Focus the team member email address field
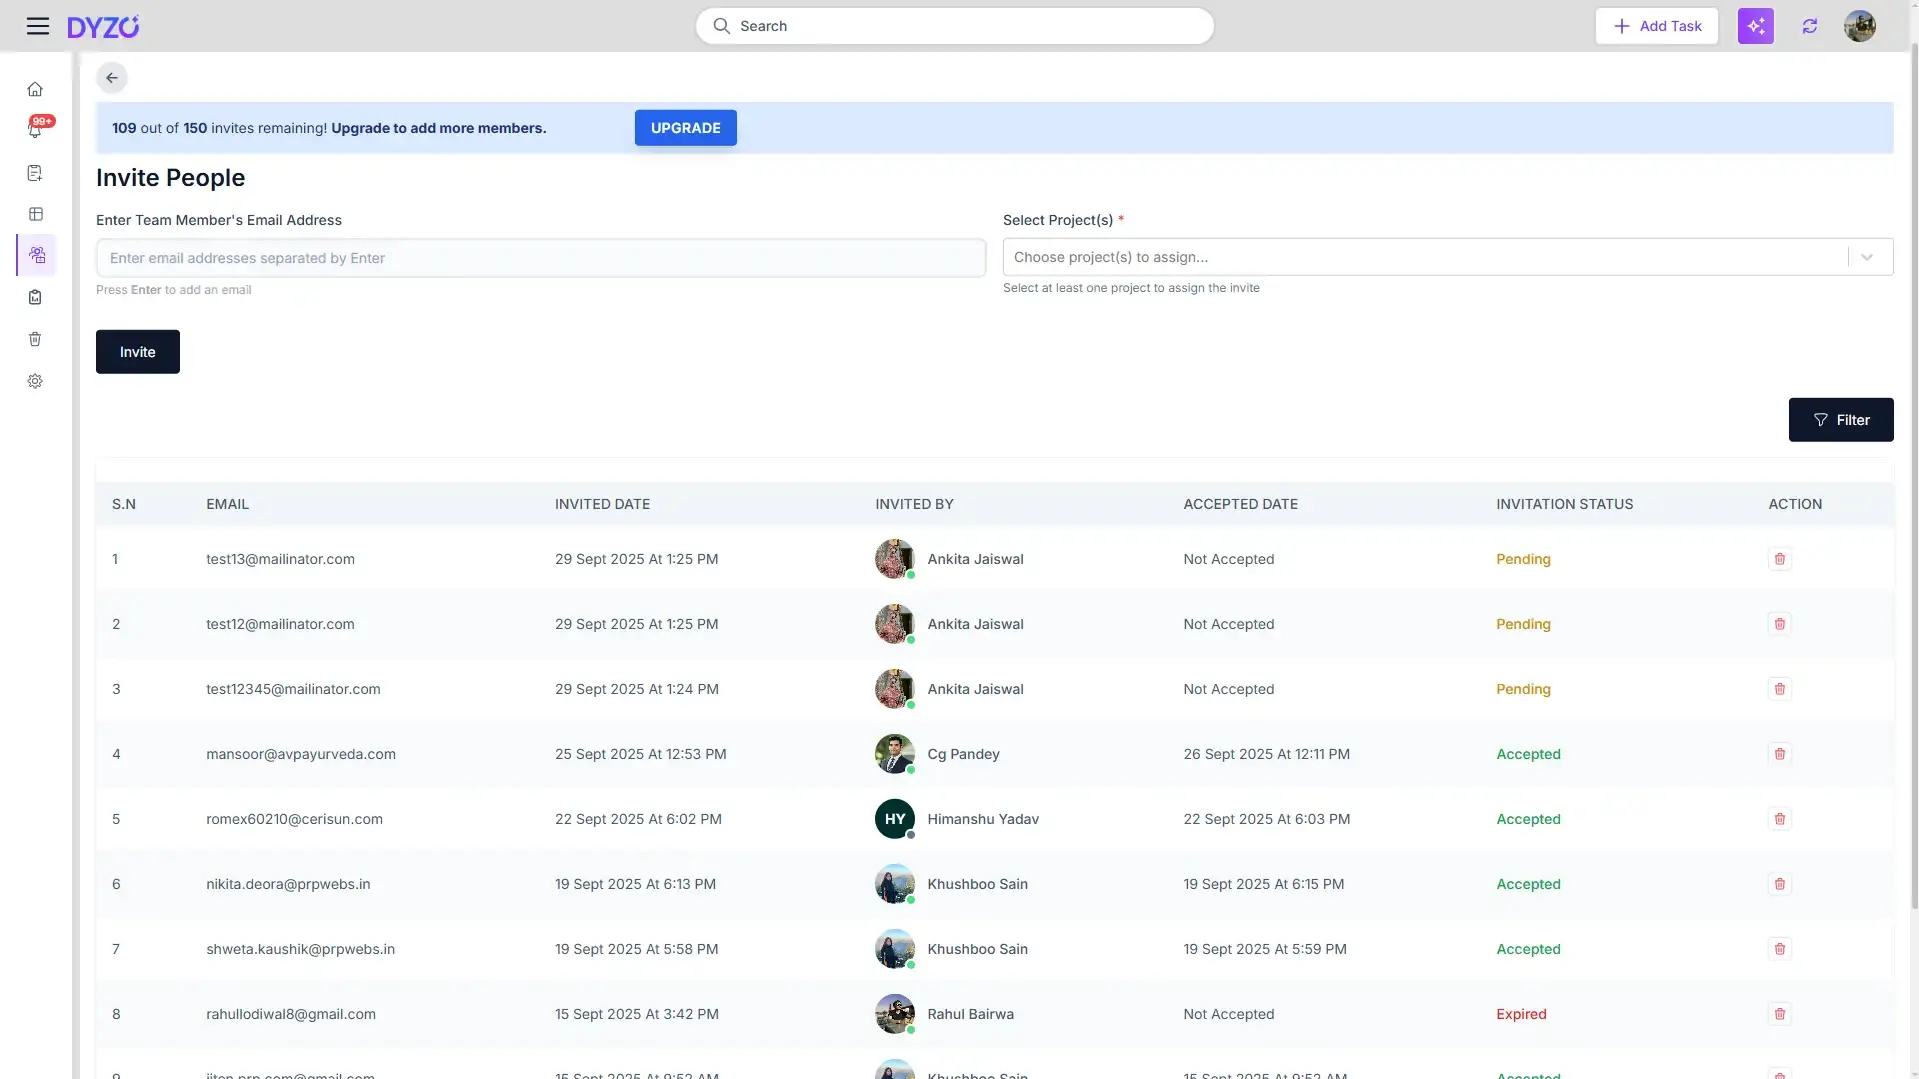The image size is (1919, 1079). (540, 258)
